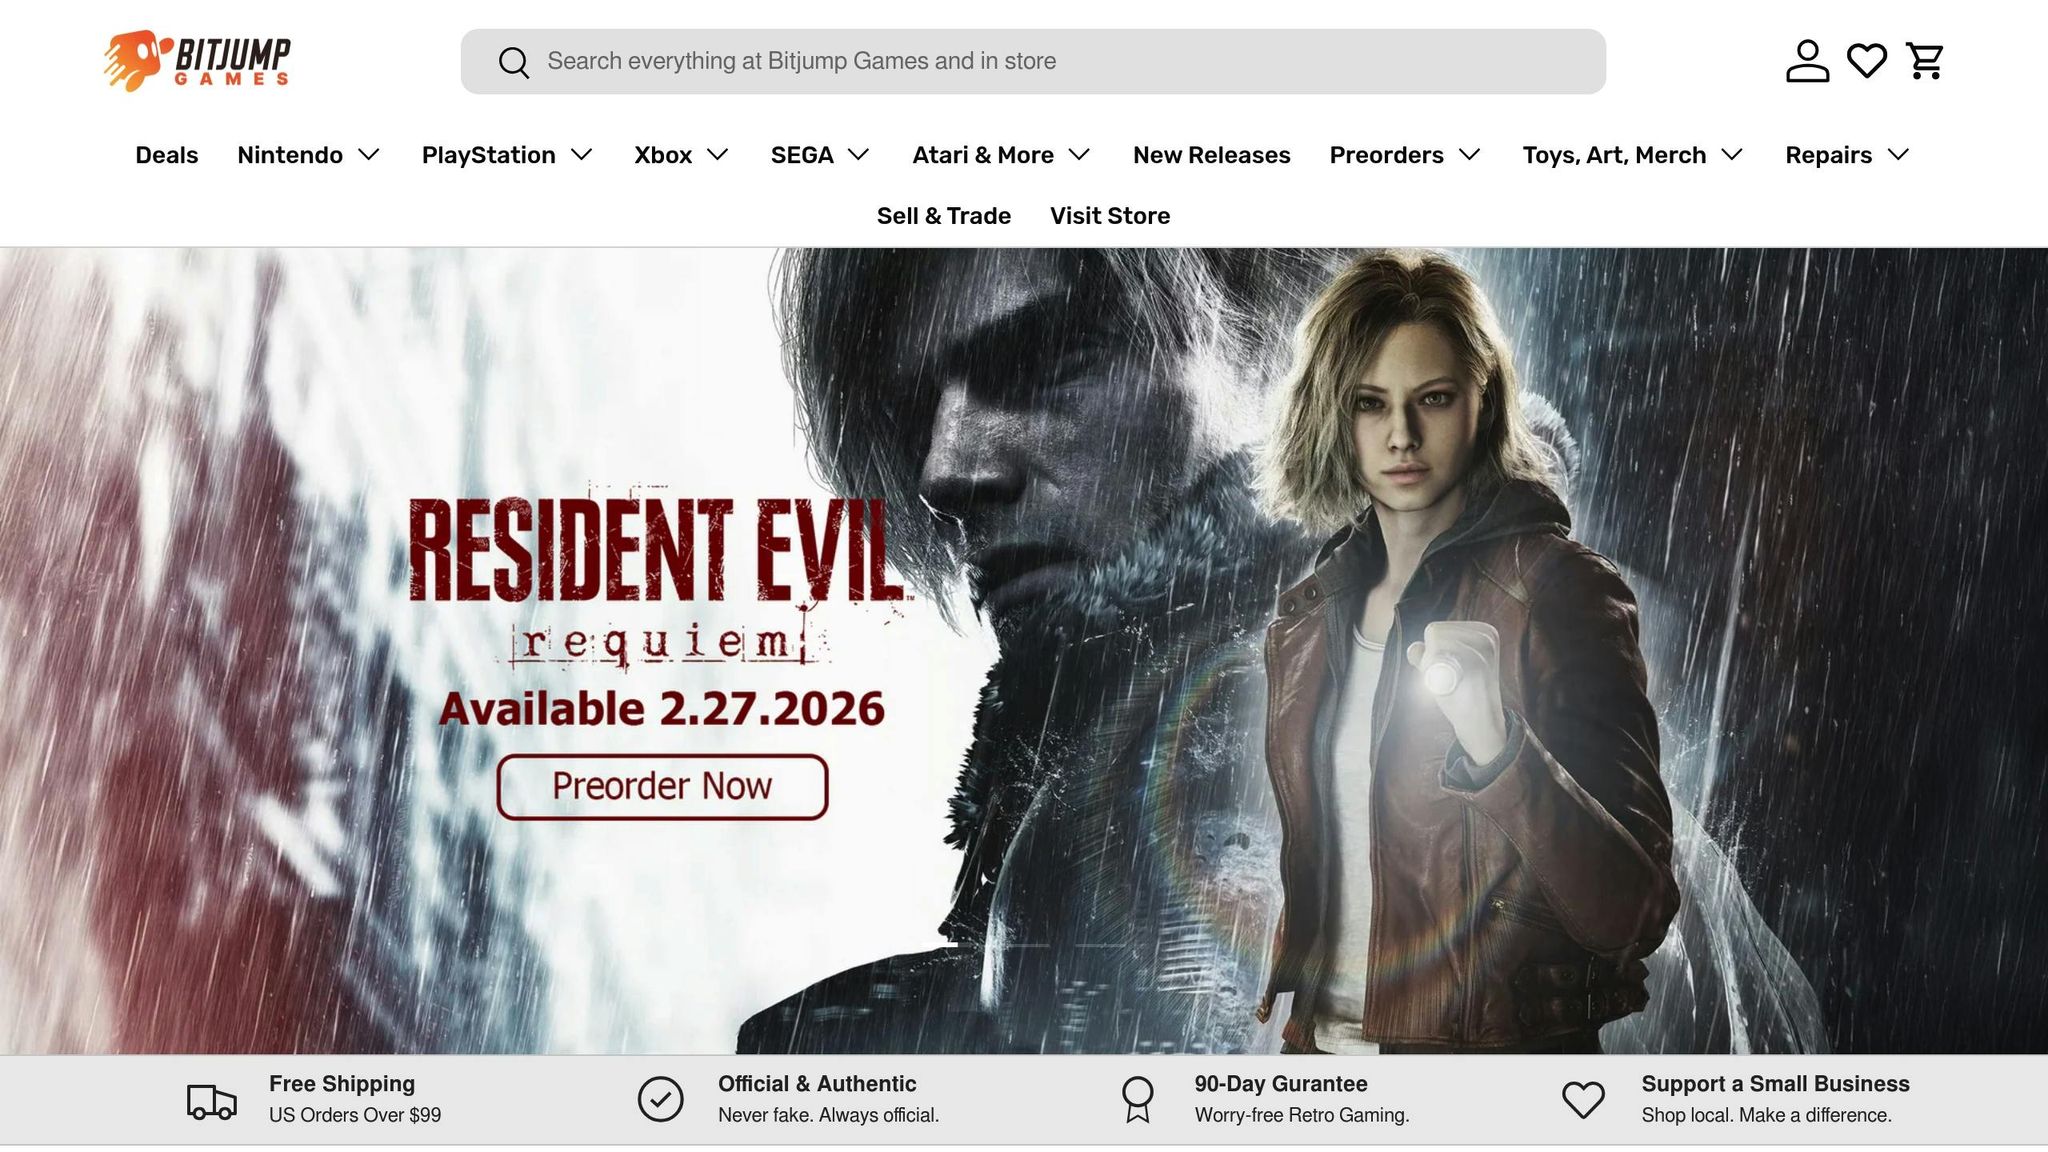Viewport: 2048px width, 1152px height.
Task: Click the Bitjump Games logo
Action: (x=197, y=61)
